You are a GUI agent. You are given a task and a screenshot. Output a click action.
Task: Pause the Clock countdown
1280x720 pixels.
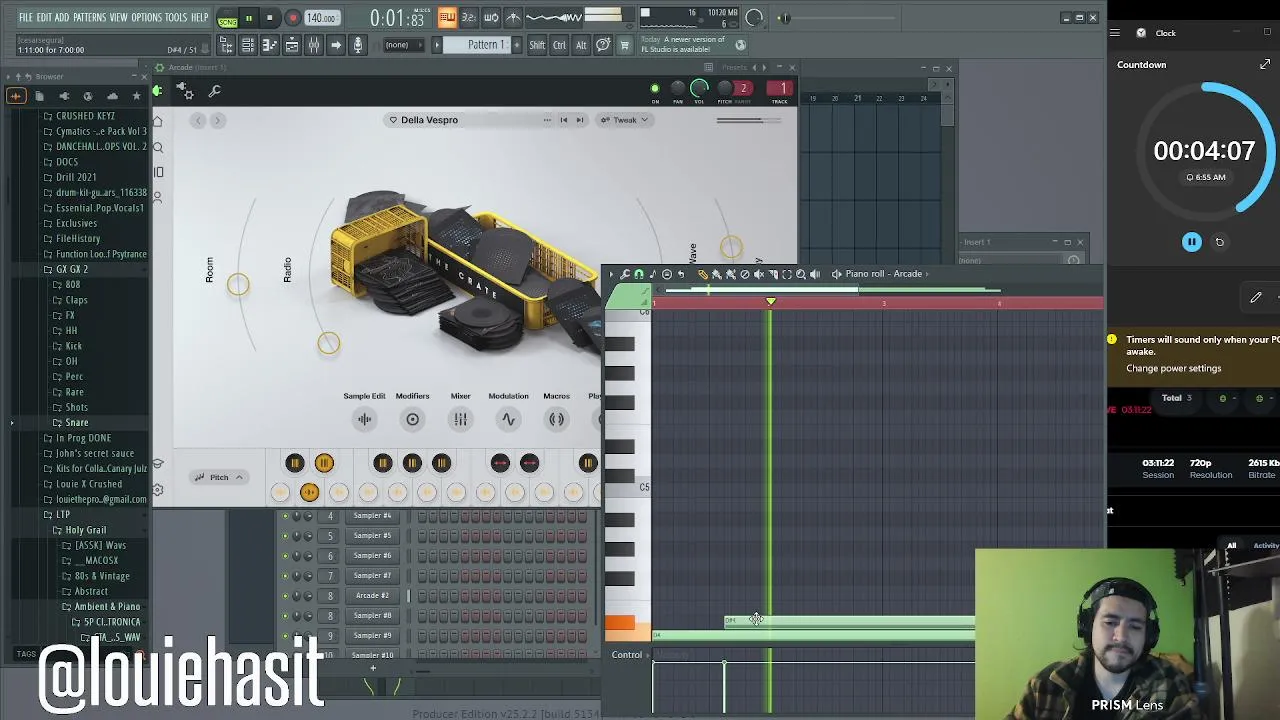click(x=1191, y=242)
